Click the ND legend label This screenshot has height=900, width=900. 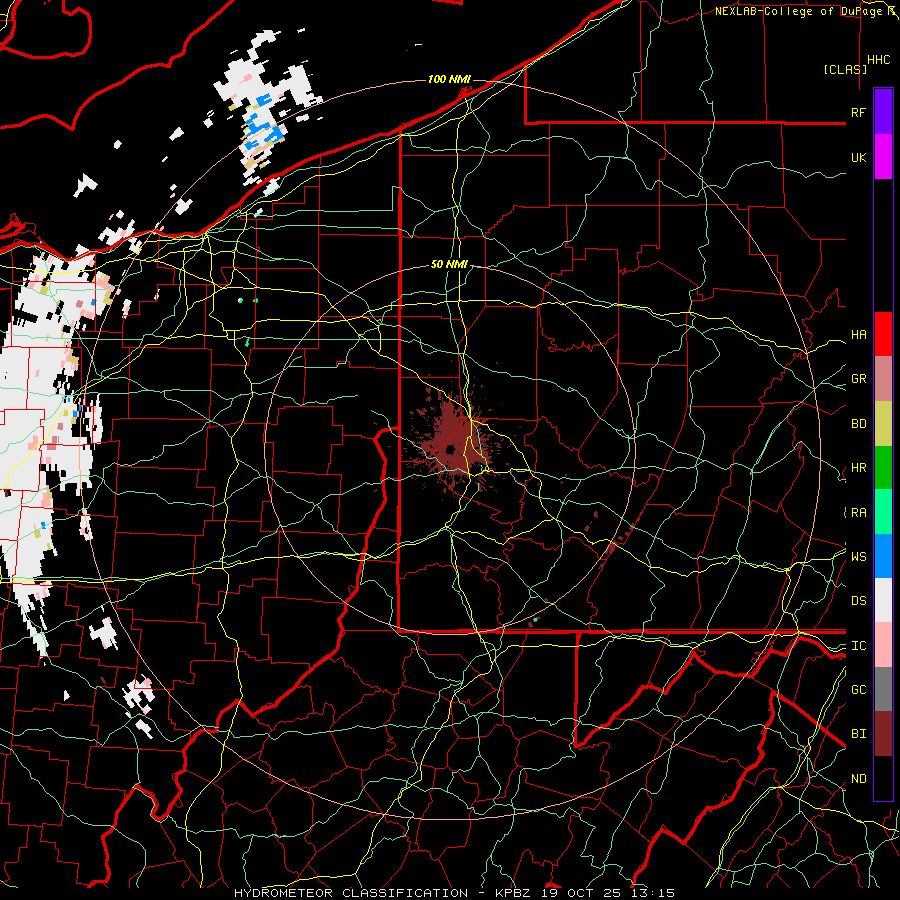pyautogui.click(x=858, y=779)
